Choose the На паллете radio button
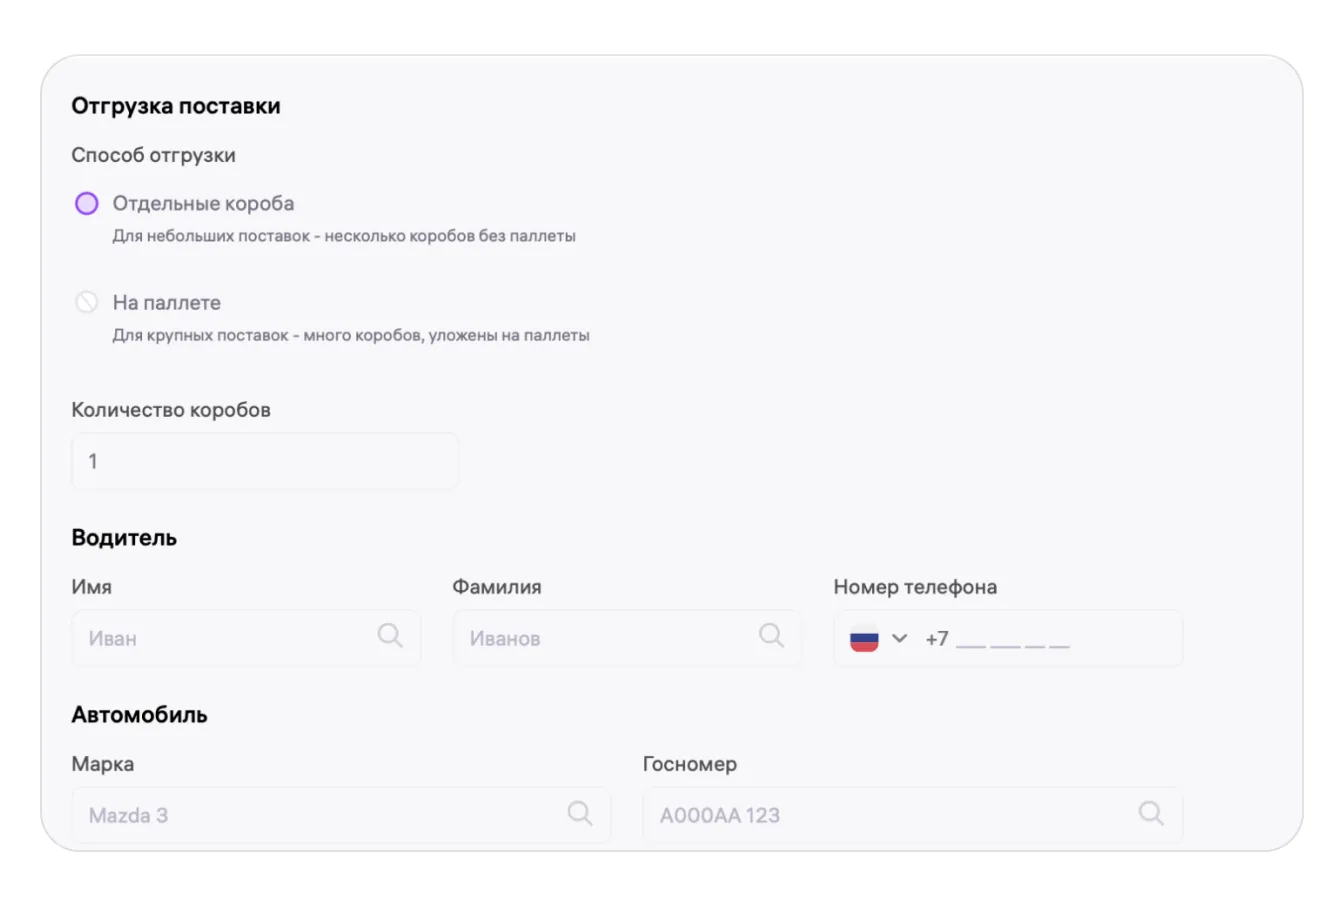This screenshot has width=1344, height=906. click(x=87, y=302)
